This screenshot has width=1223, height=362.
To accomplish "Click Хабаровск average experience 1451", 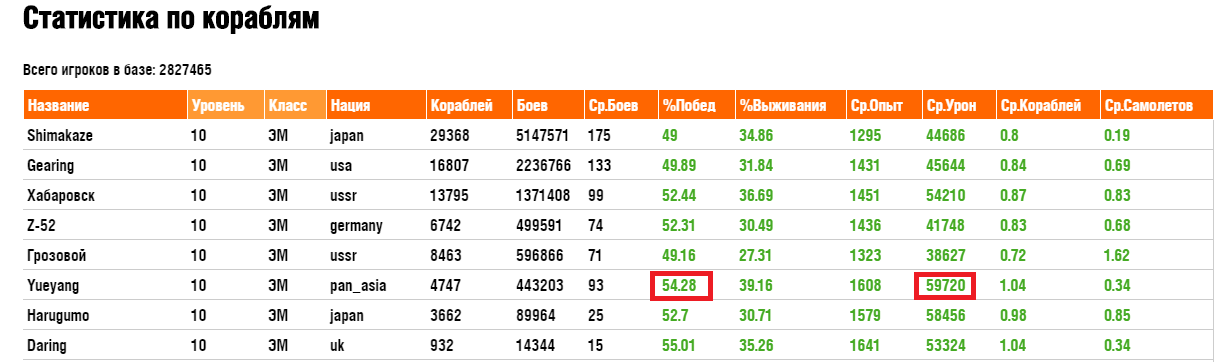I will click(x=866, y=195).
